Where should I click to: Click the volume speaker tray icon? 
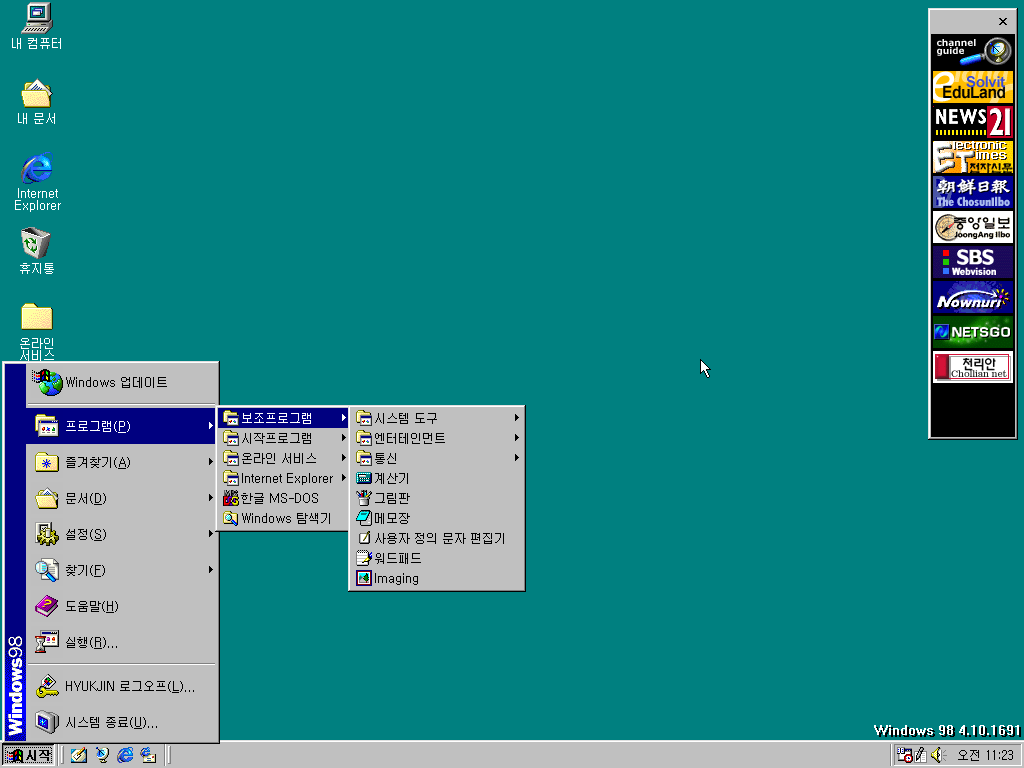(x=938, y=755)
